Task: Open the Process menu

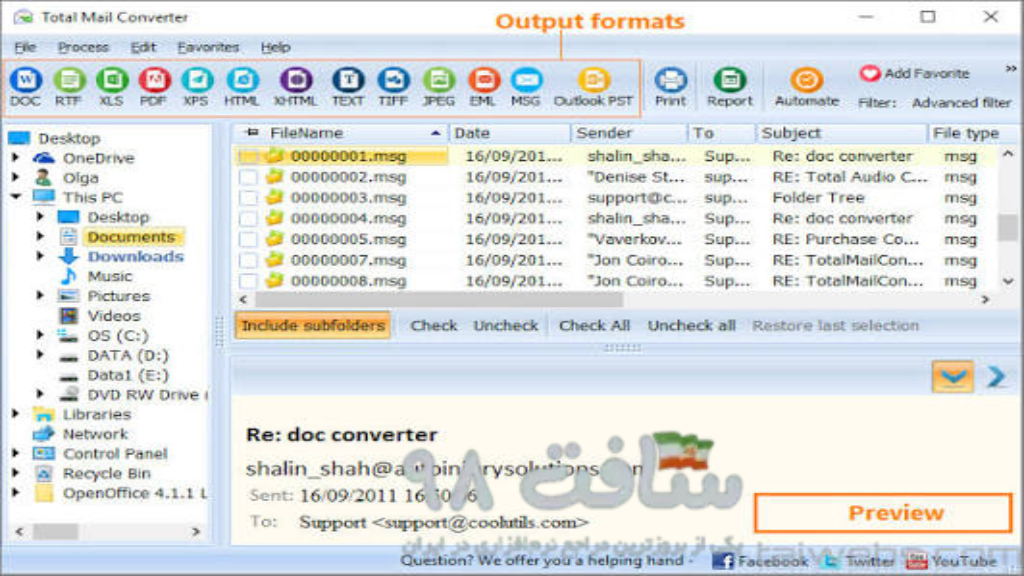Action: coord(83,47)
